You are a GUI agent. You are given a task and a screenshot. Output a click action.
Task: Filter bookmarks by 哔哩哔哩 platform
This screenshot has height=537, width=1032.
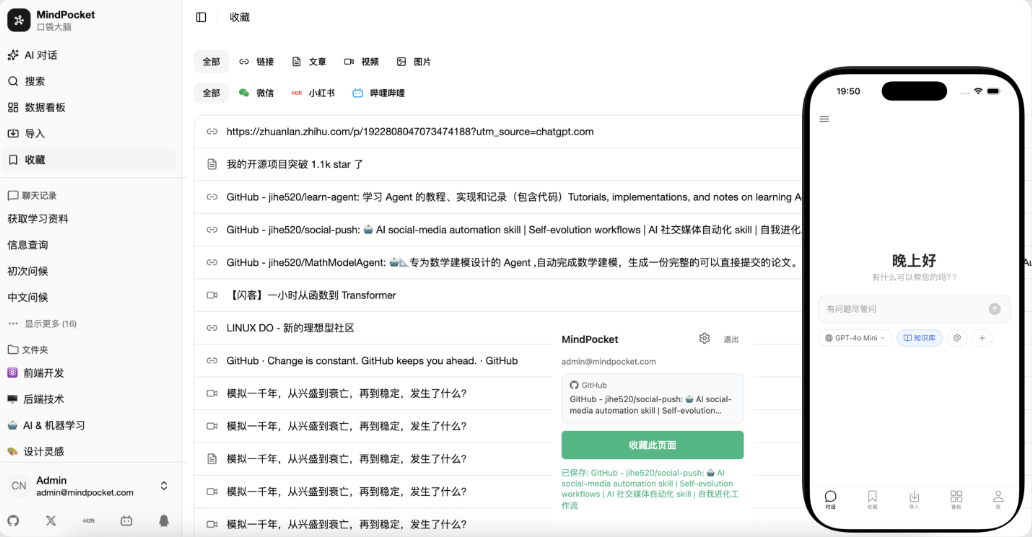[378, 93]
